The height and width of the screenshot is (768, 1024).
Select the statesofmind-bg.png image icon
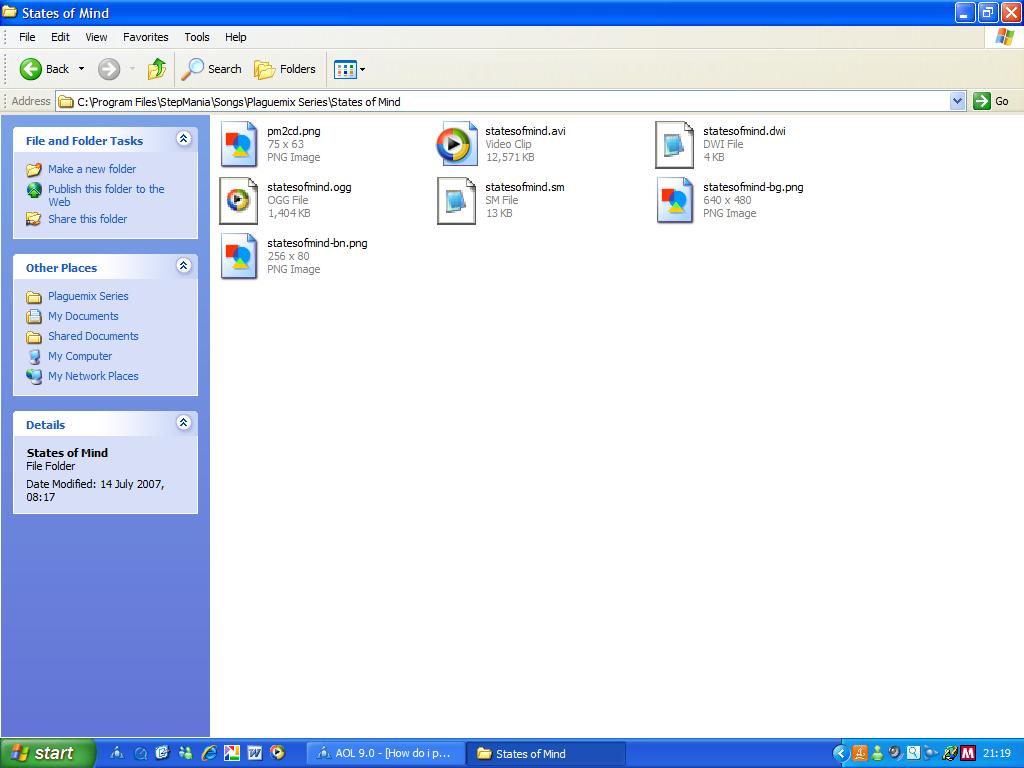tap(675, 200)
